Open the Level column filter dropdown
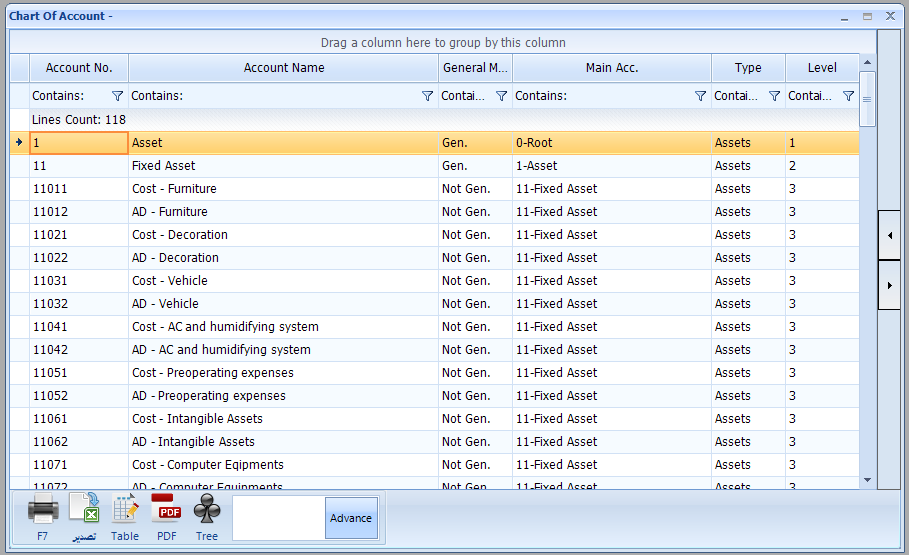Viewport: 909px width, 555px height. pos(848,96)
